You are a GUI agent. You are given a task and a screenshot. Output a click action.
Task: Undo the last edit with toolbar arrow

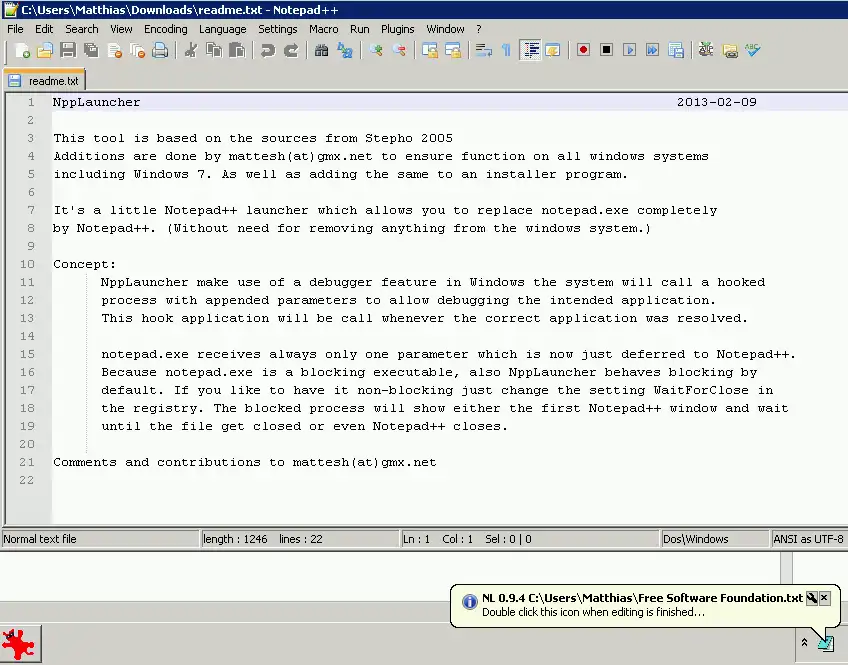click(268, 50)
